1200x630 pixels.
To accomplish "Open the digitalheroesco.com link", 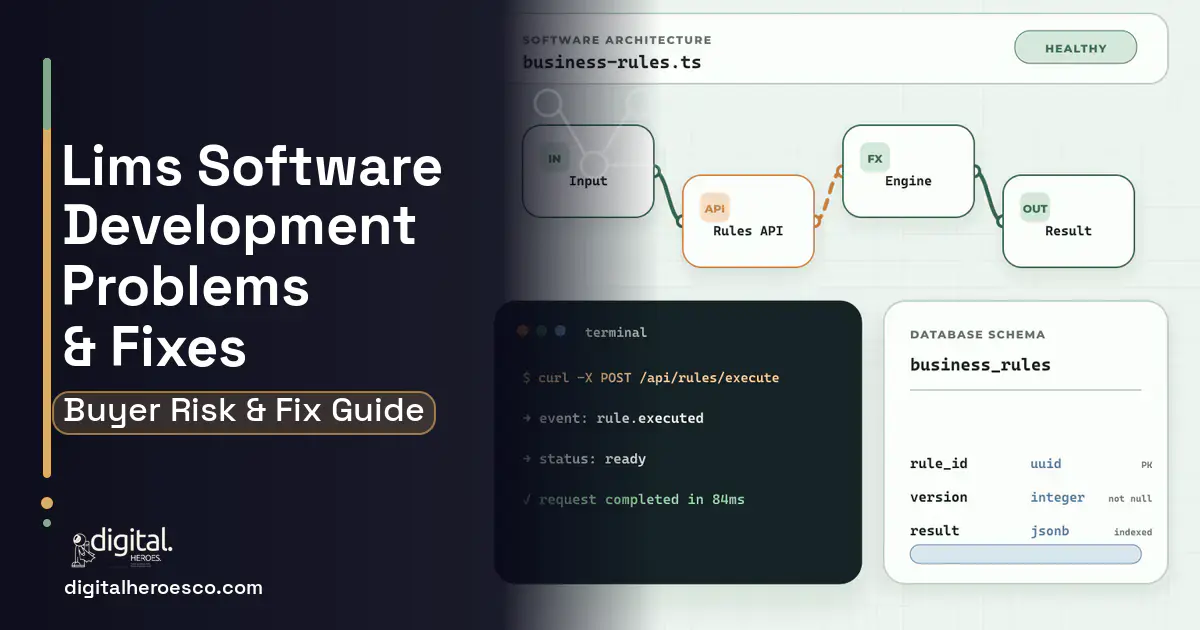I will [x=163, y=588].
